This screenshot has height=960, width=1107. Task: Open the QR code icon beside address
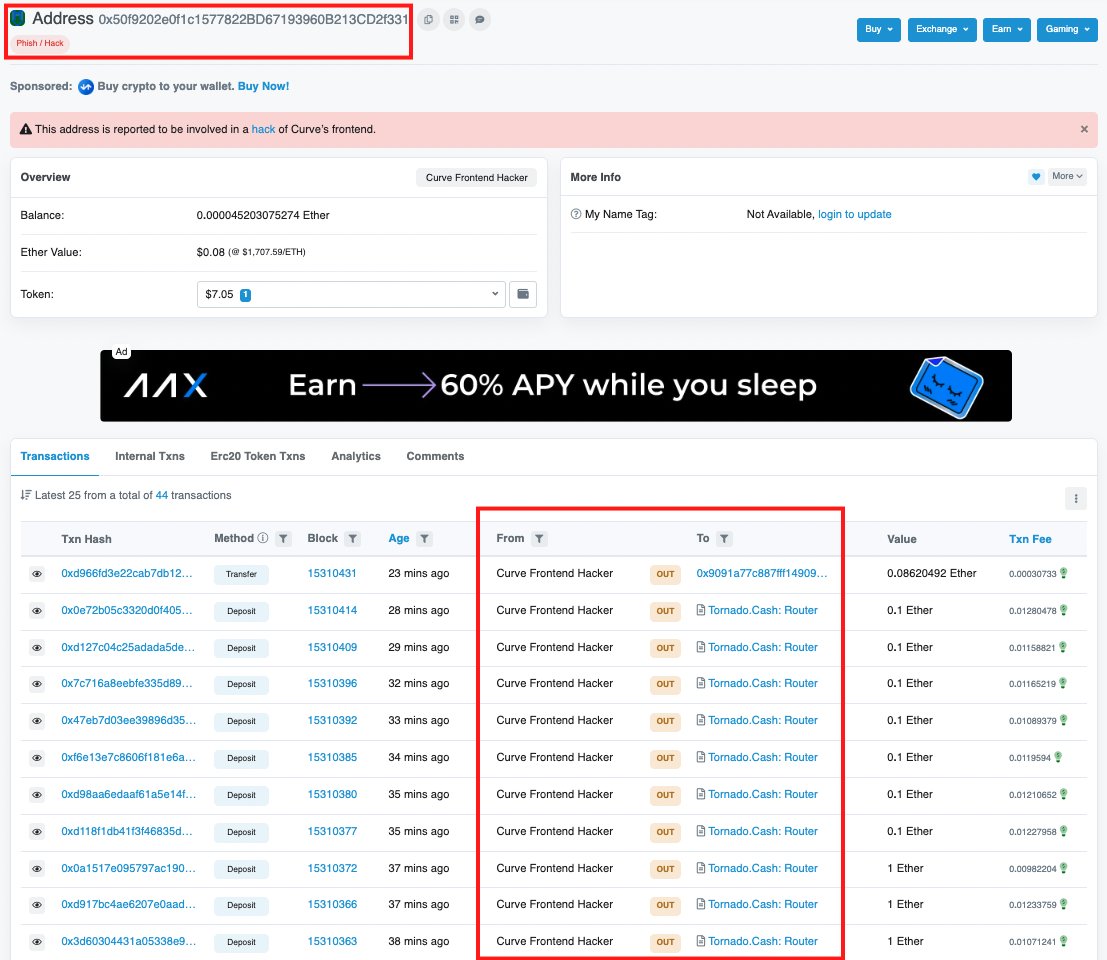coord(454,20)
